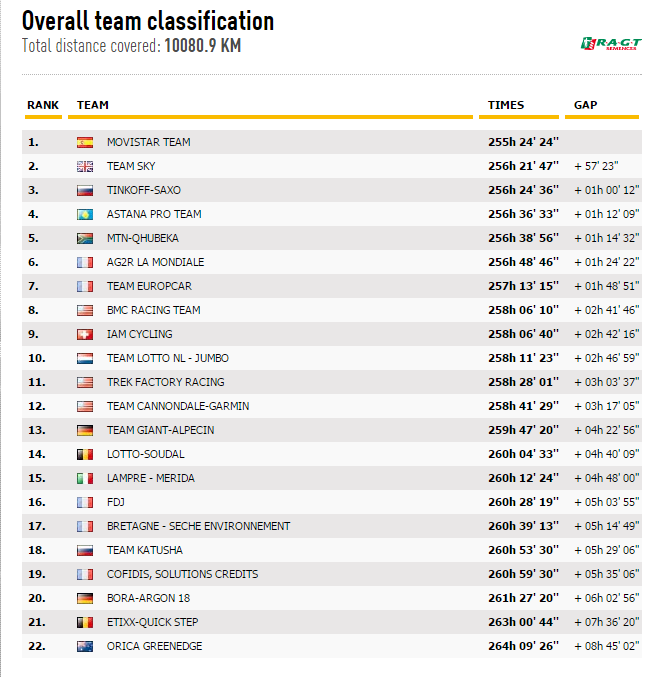Viewport: 661px width, 677px height.
Task: Click the British flag beside Team Sky
Action: (x=85, y=166)
